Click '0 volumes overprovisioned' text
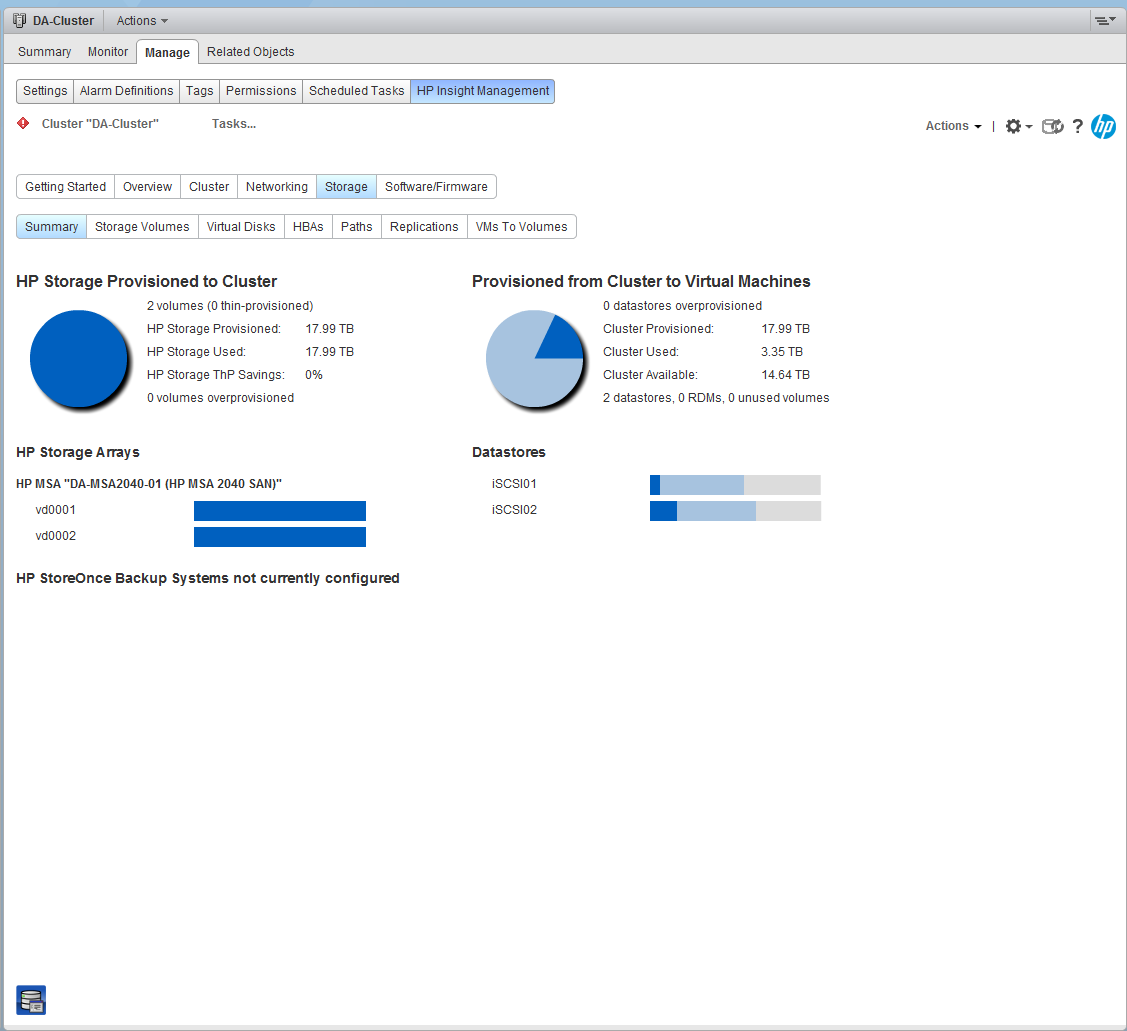This screenshot has width=1127, height=1031. tap(221, 398)
